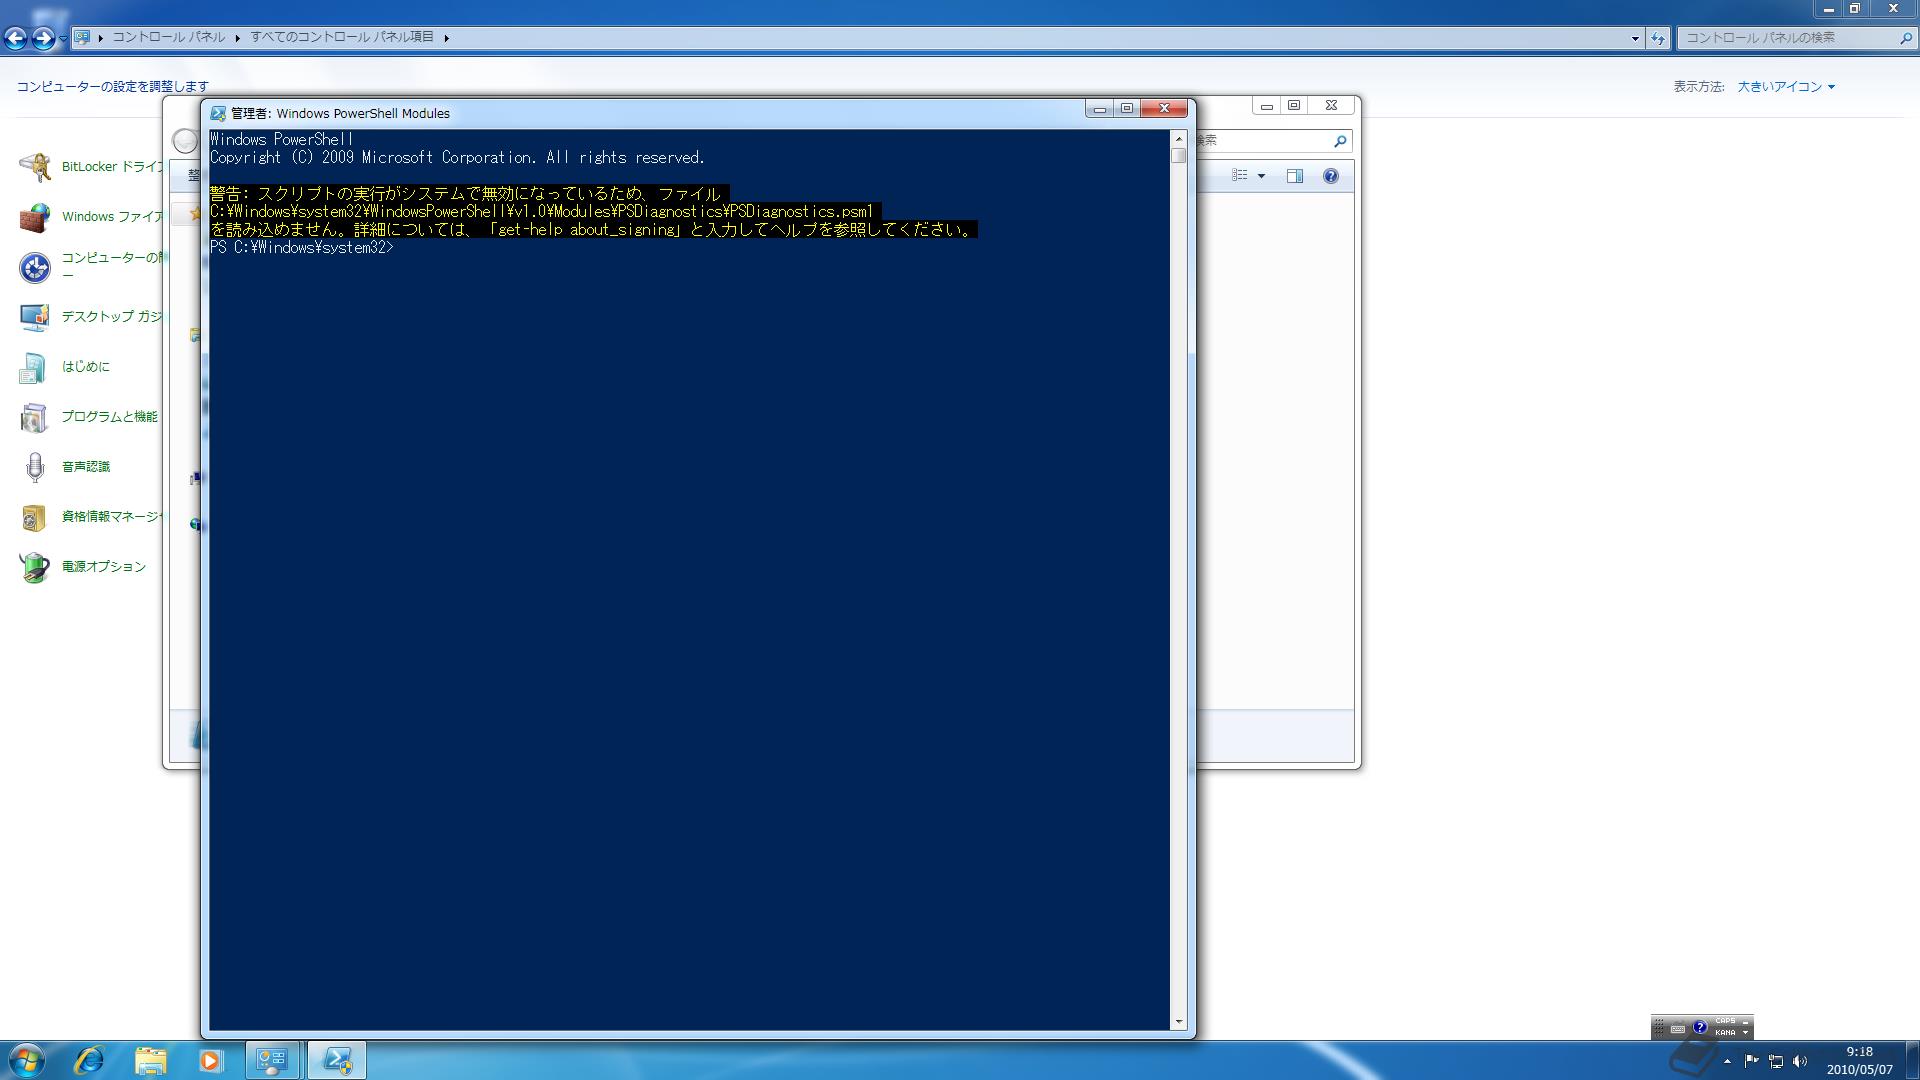
Task: Open the BitLocker drive encryption item
Action: pyautogui.click(x=90, y=166)
